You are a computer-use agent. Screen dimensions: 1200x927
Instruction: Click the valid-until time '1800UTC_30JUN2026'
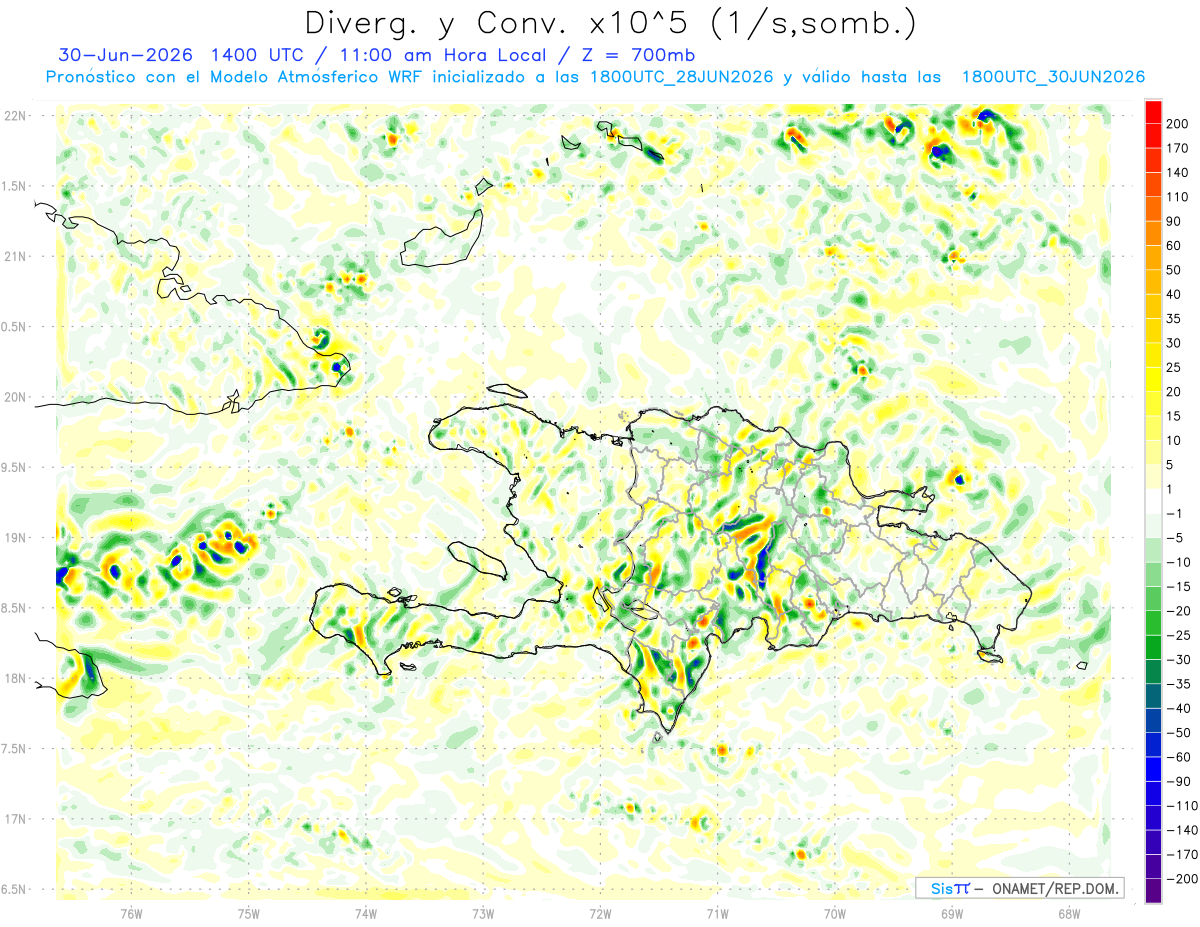pyautogui.click(x=1053, y=77)
